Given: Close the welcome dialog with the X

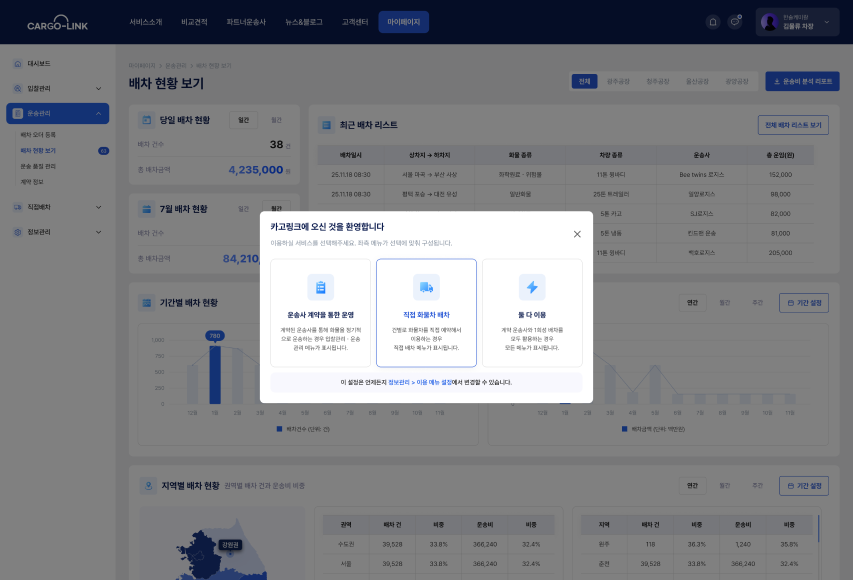Looking at the screenshot, I should point(577,234).
